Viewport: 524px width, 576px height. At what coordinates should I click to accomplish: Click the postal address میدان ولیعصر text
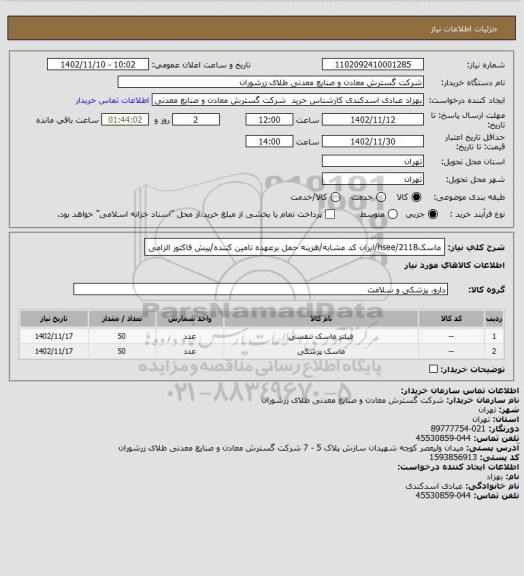click(291, 448)
